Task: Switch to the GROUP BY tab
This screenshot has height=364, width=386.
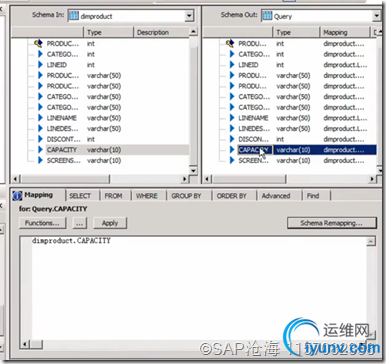Action: click(x=186, y=196)
